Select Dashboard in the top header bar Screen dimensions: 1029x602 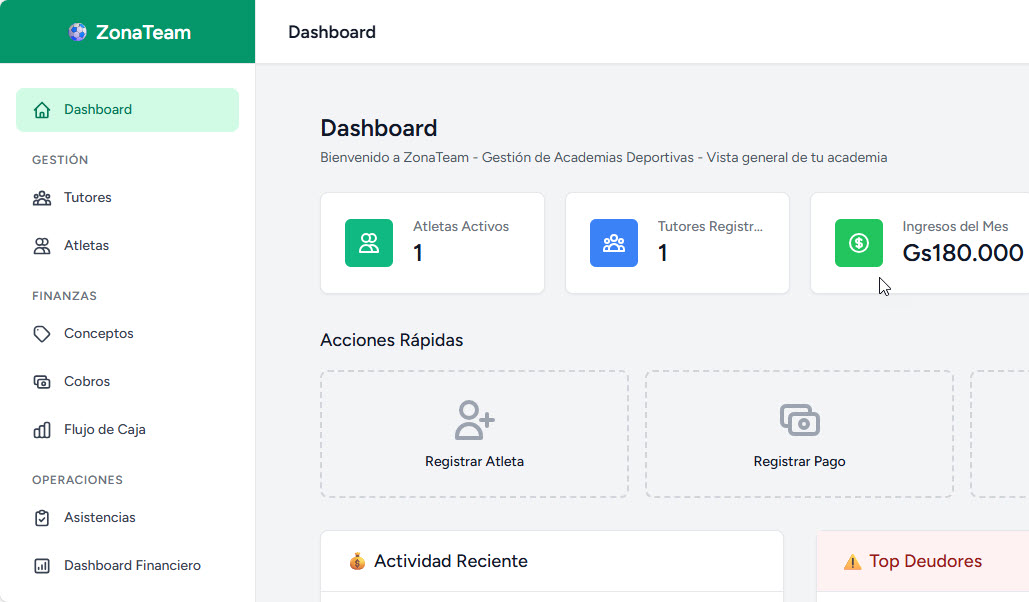(331, 31)
